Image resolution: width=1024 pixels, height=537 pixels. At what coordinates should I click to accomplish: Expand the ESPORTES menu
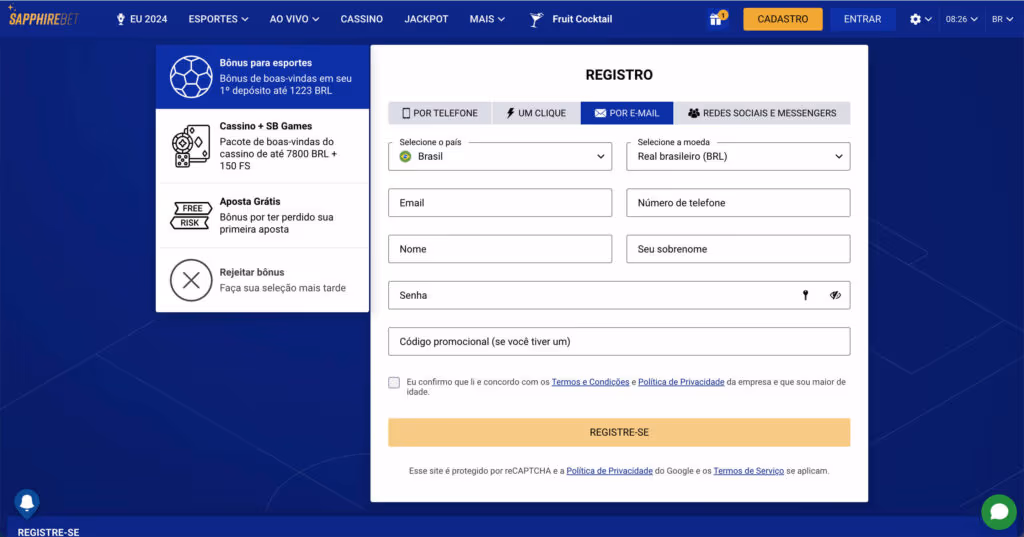(x=219, y=19)
